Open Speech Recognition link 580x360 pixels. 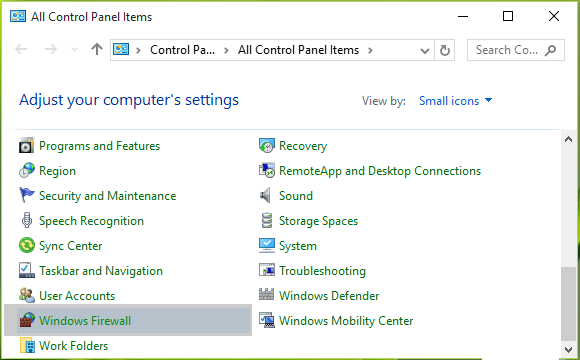91,221
